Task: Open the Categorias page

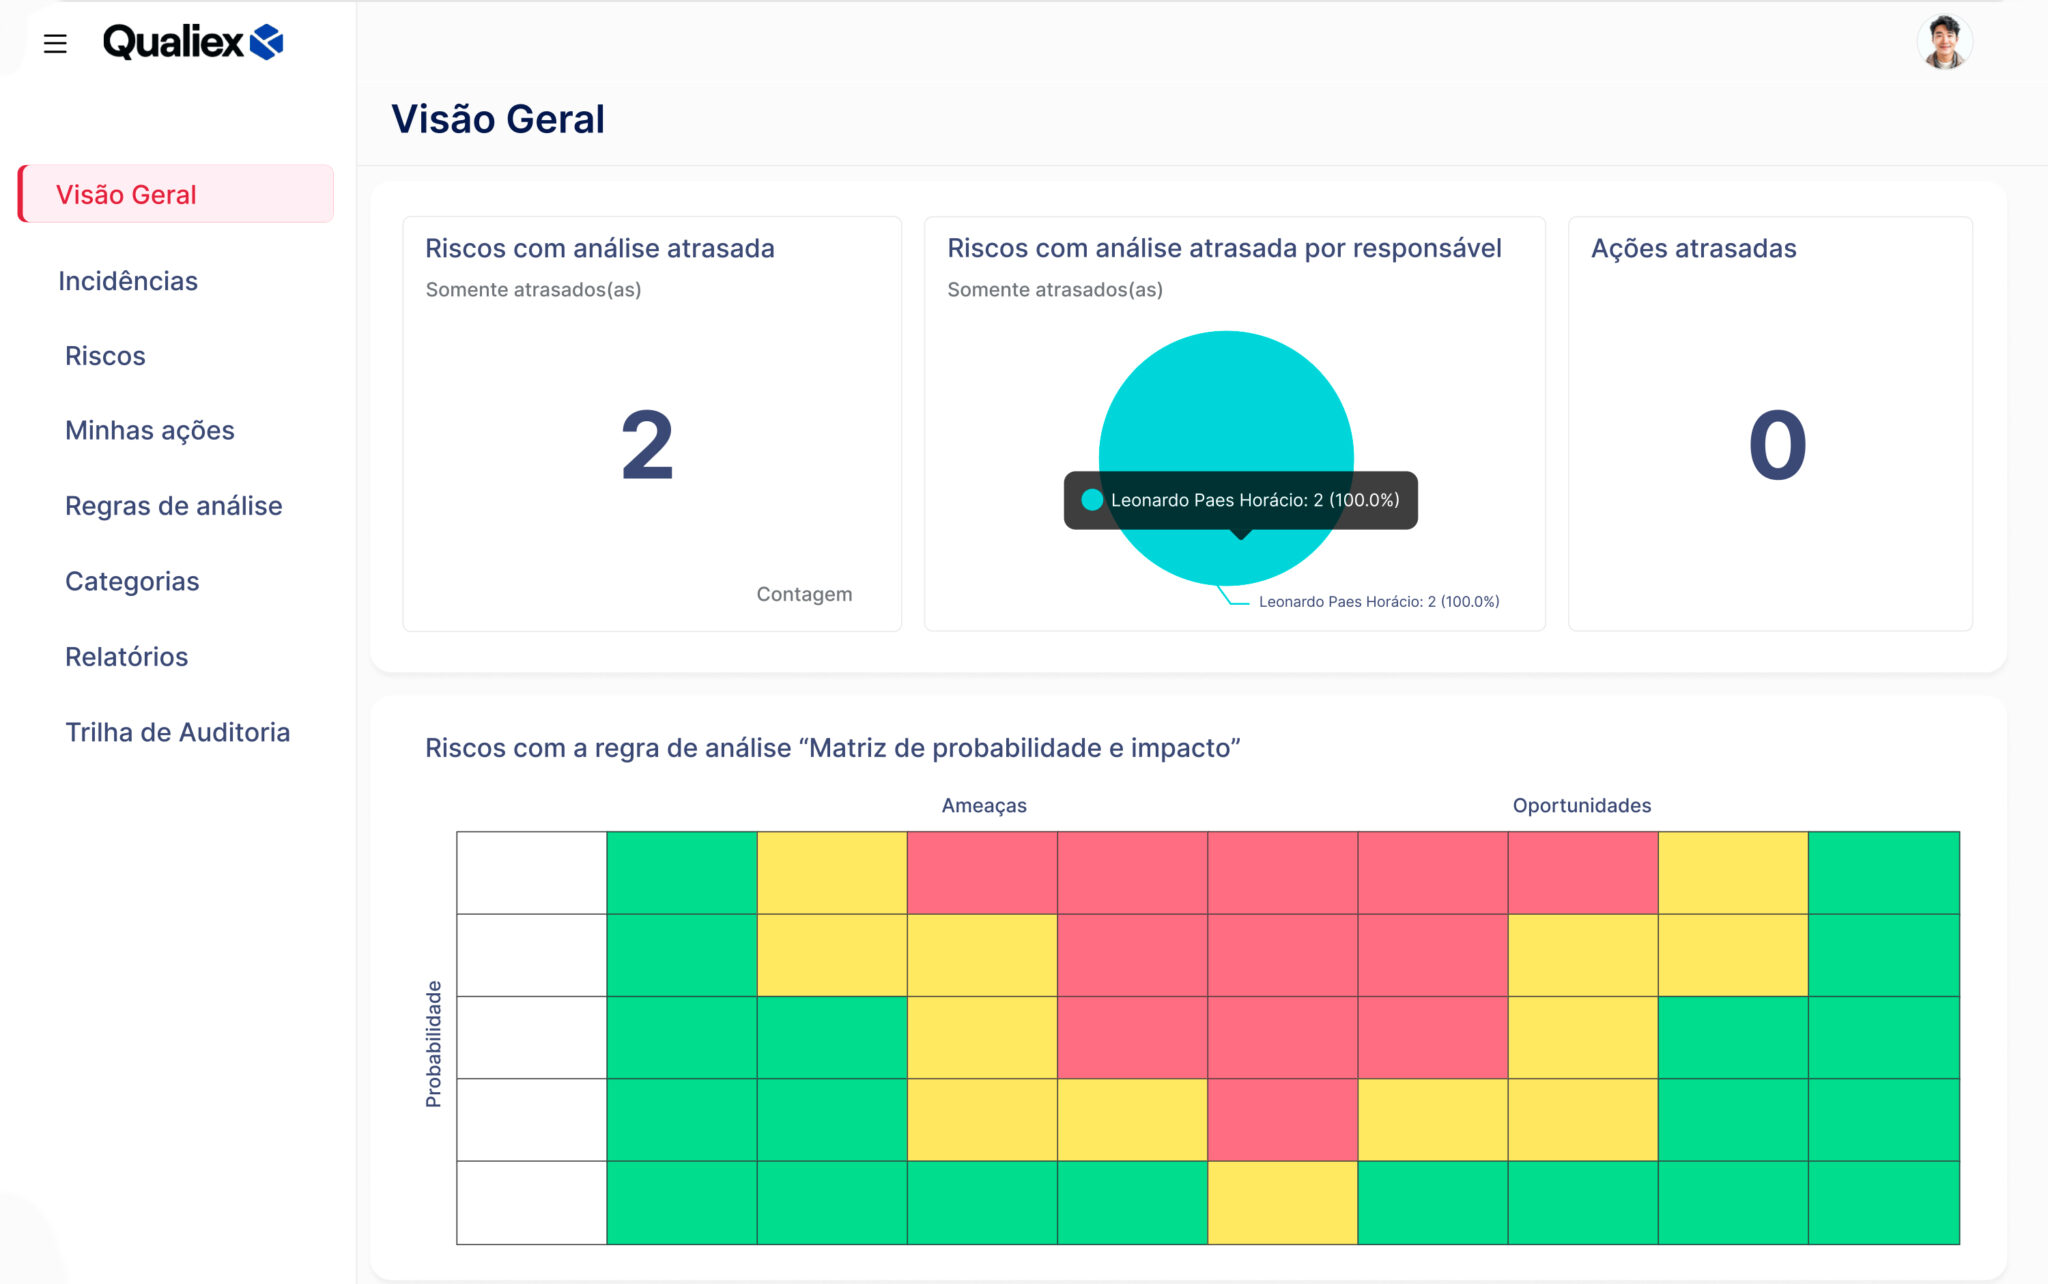Action: point(131,580)
